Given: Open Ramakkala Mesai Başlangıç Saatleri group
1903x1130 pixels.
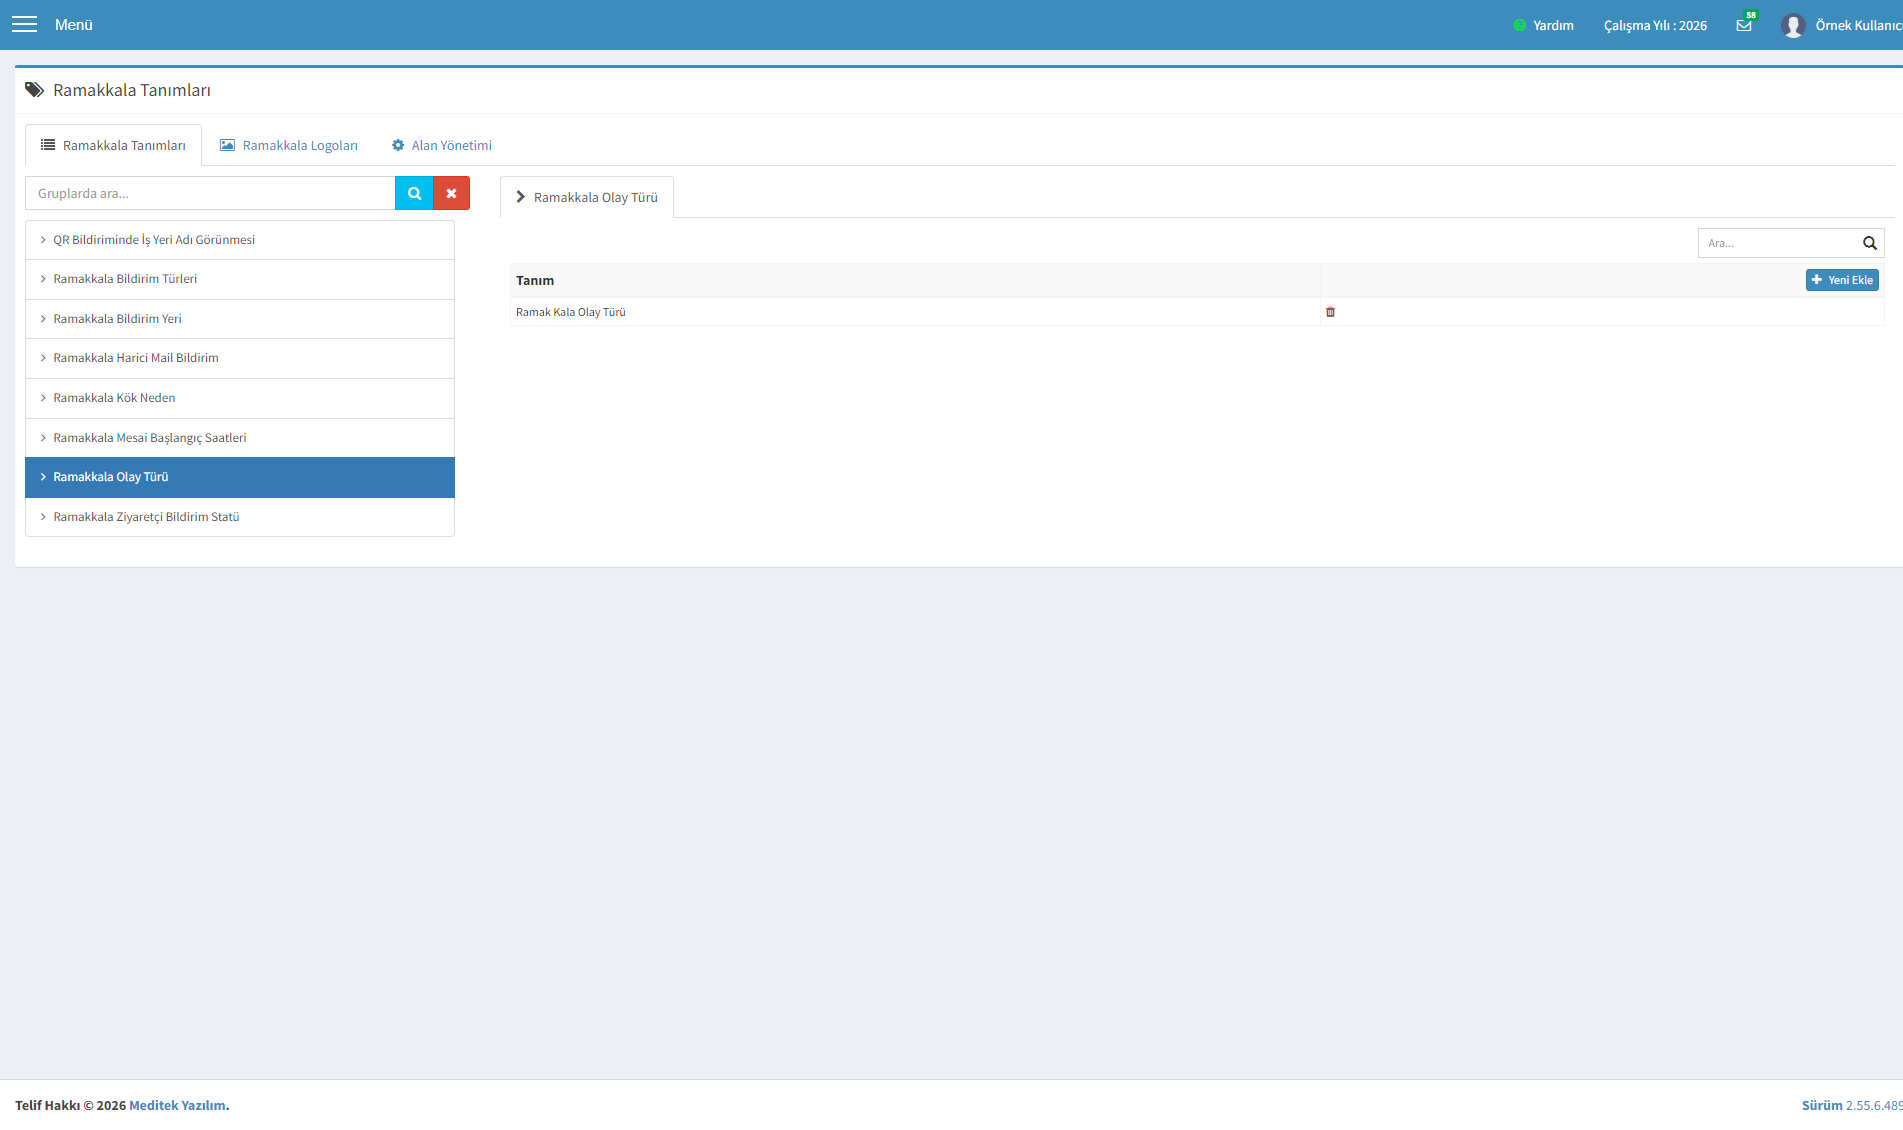Looking at the screenshot, I should (240, 438).
